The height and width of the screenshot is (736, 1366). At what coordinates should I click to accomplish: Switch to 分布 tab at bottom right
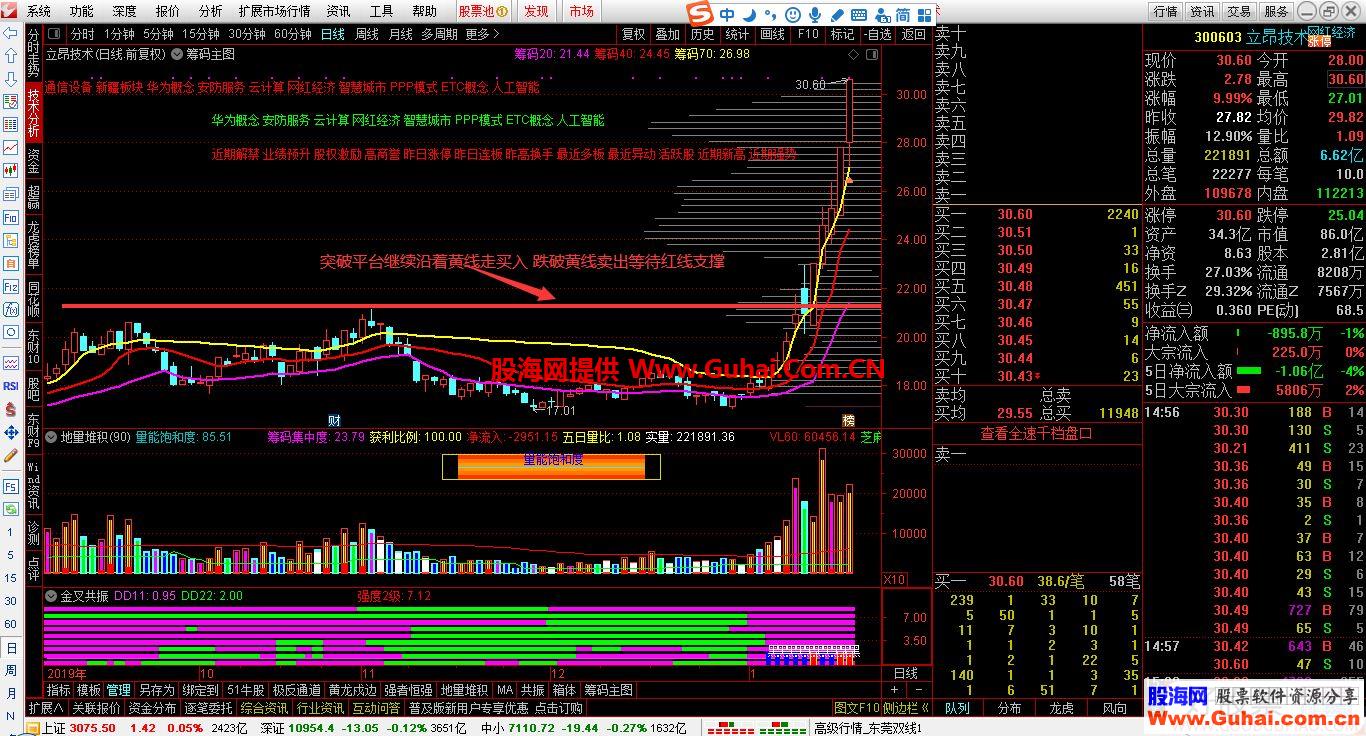1009,708
